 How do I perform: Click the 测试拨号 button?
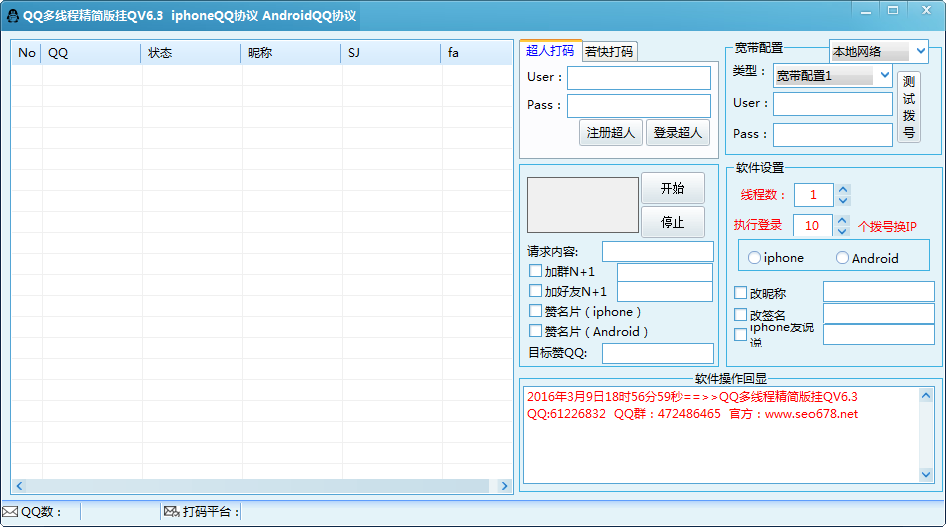pyautogui.click(x=908, y=107)
